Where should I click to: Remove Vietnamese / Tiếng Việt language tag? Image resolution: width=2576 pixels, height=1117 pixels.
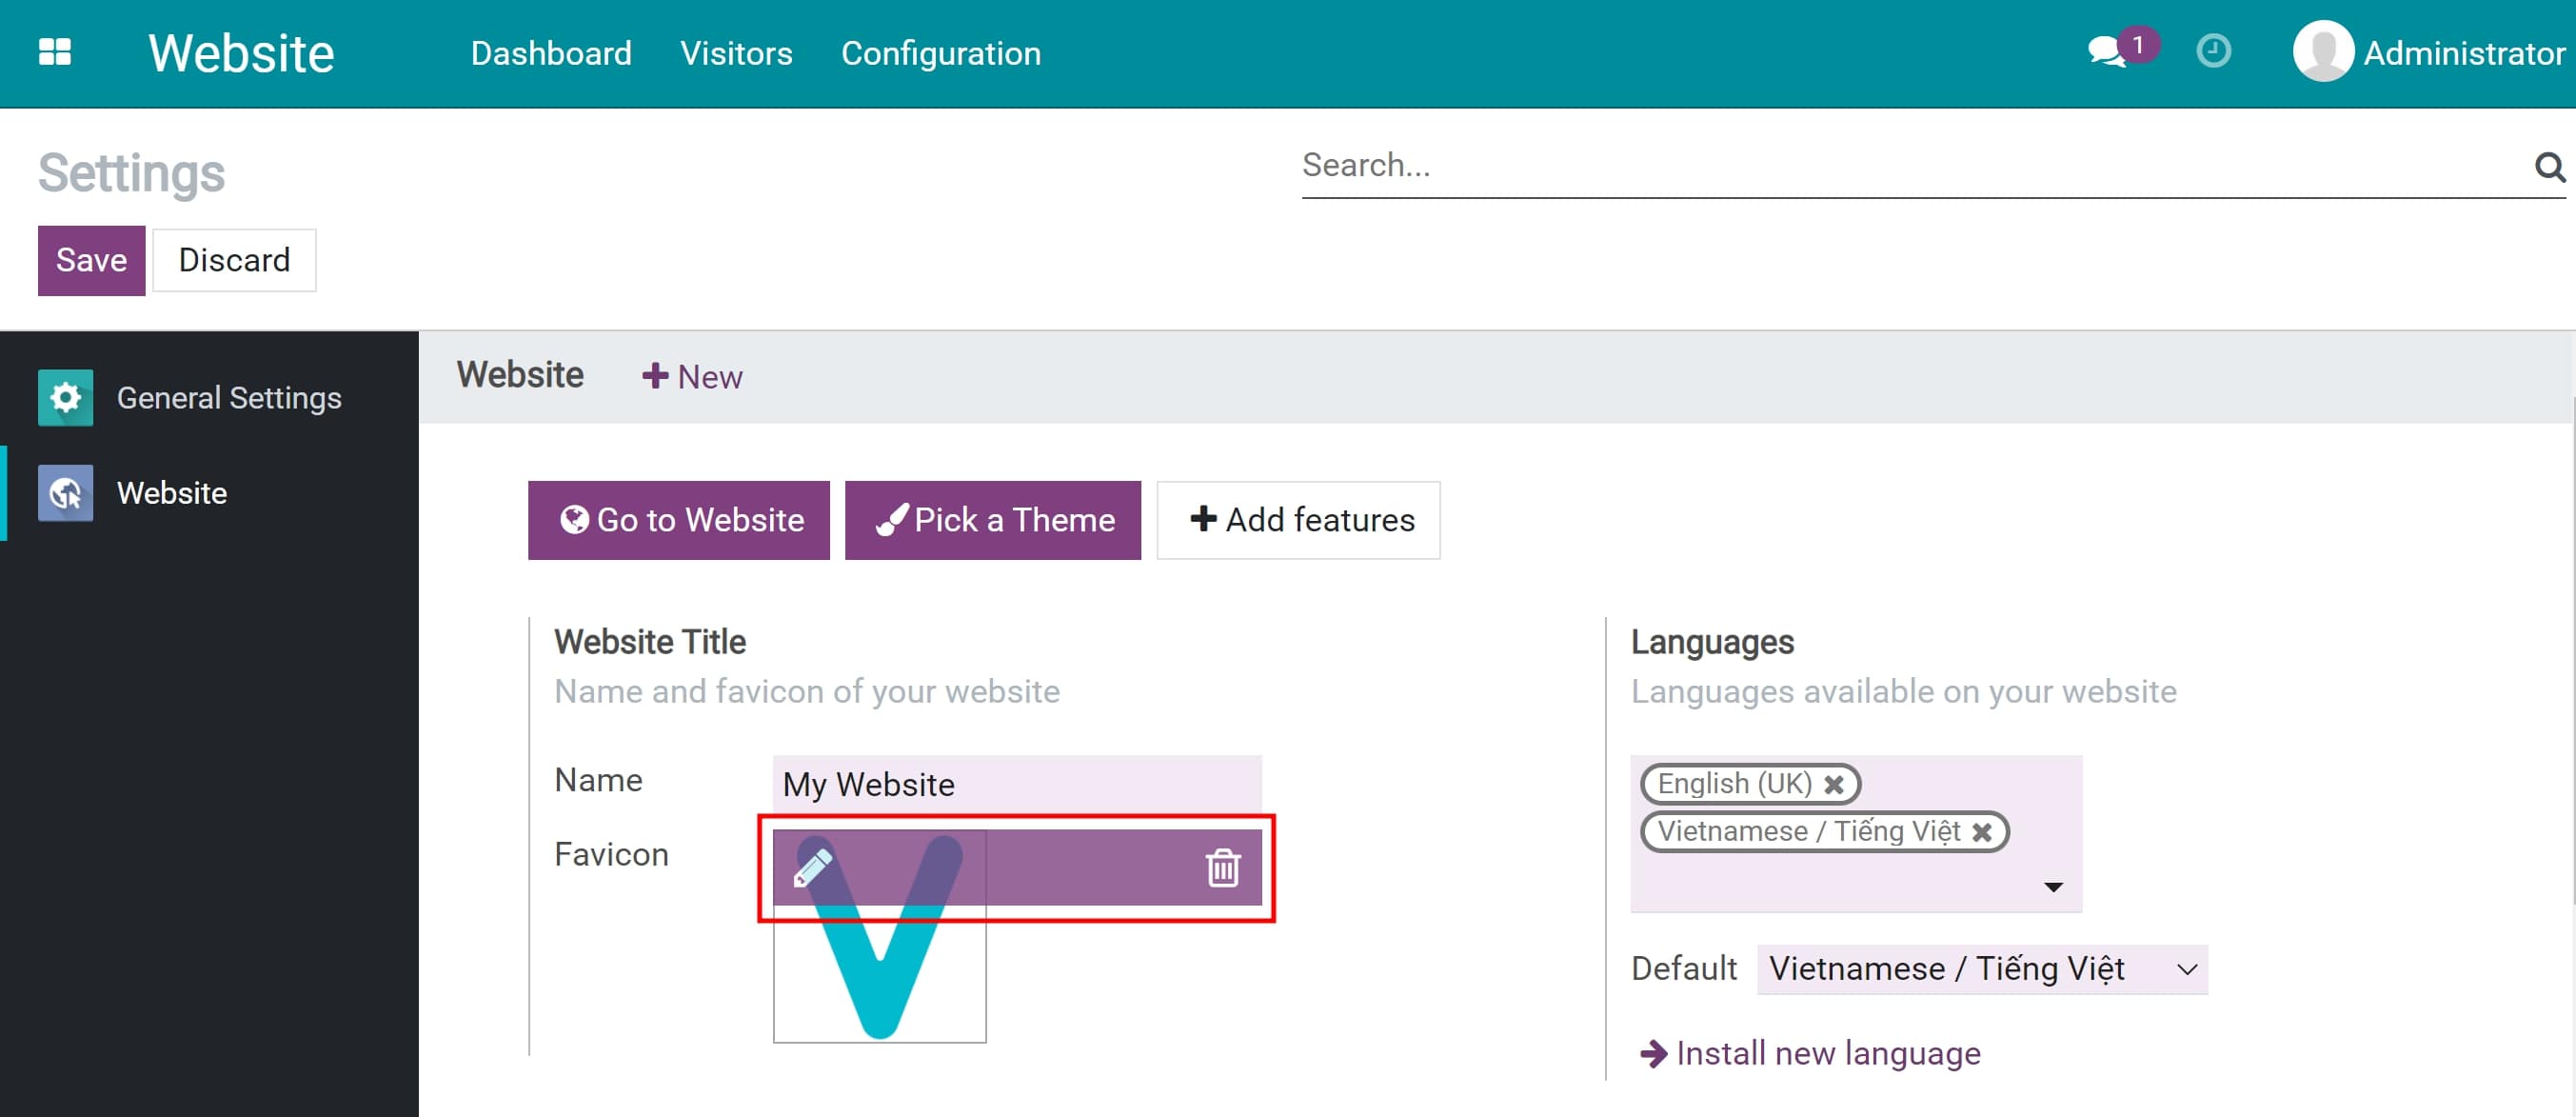tap(1981, 832)
